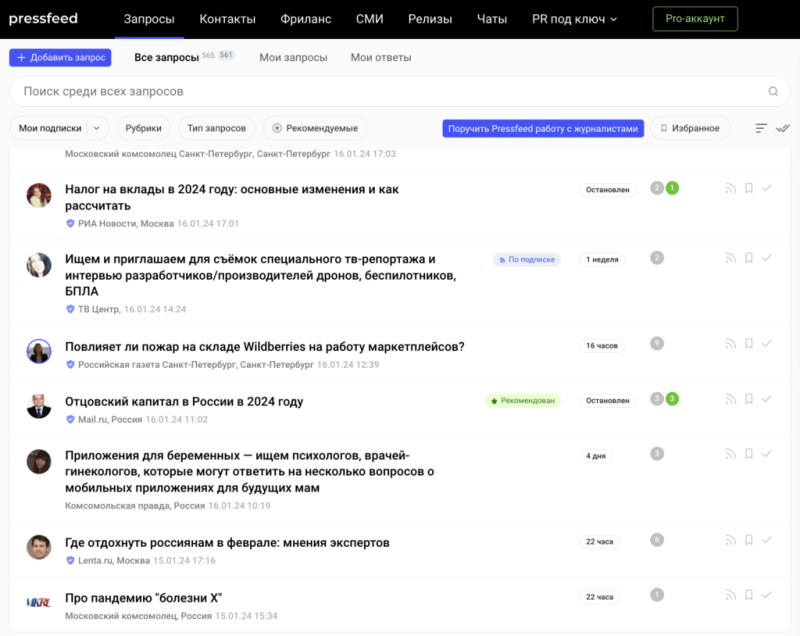Mark the Wildberries fire request as read
This screenshot has height=636, width=800.
point(766,344)
